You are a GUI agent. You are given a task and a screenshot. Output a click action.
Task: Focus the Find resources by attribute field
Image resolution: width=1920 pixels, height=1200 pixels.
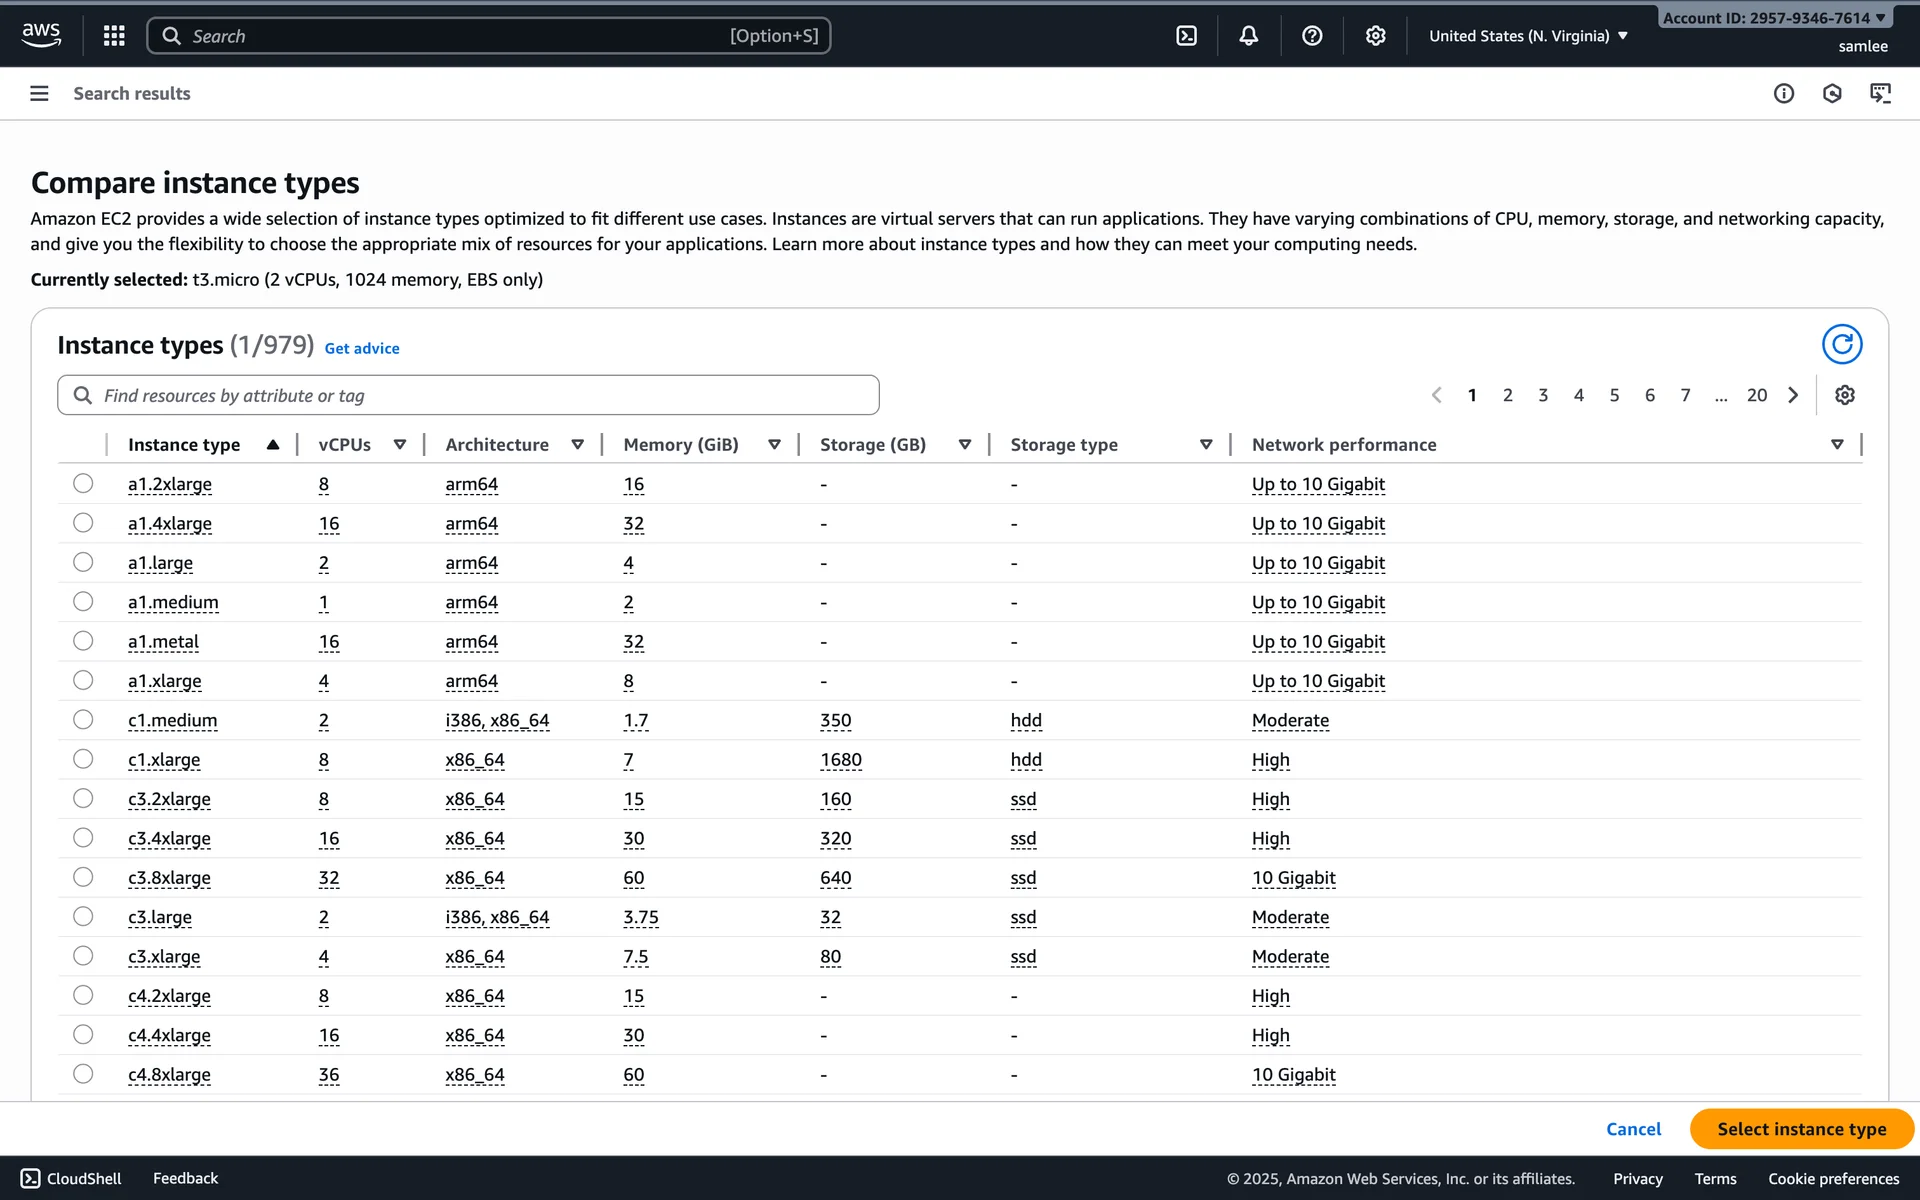pyautogui.click(x=468, y=395)
